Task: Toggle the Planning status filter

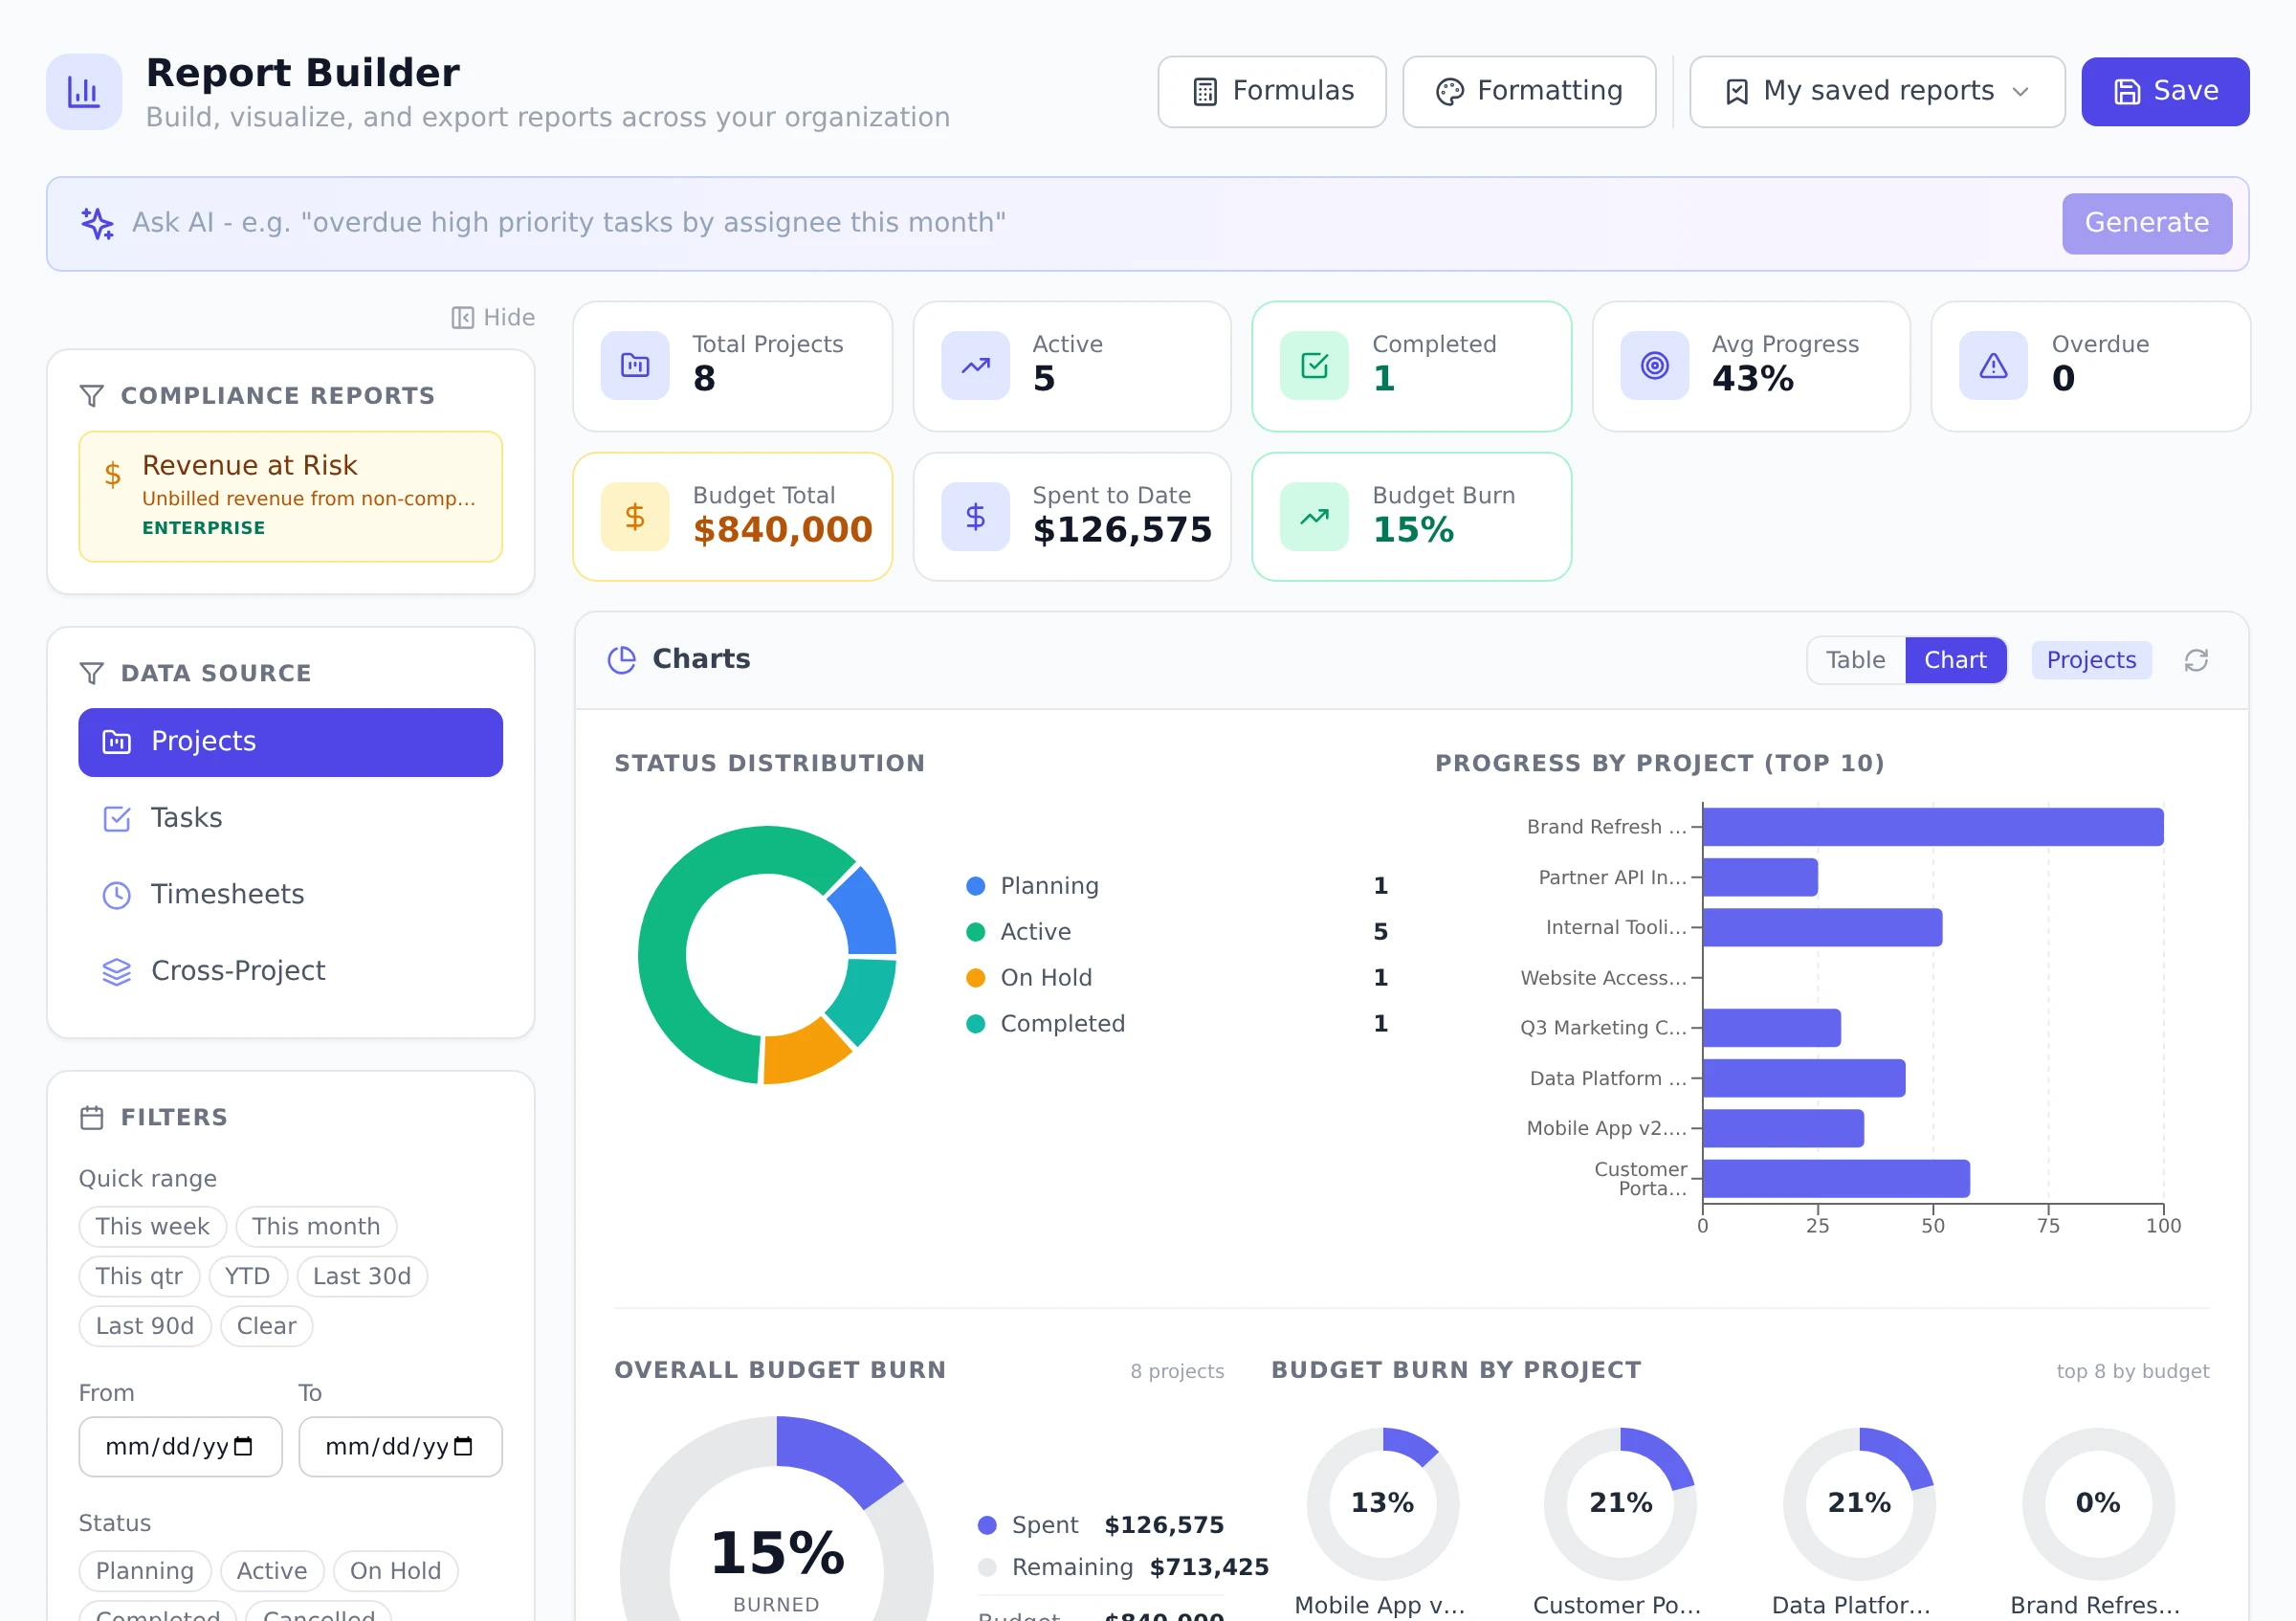Action: coord(145,1572)
